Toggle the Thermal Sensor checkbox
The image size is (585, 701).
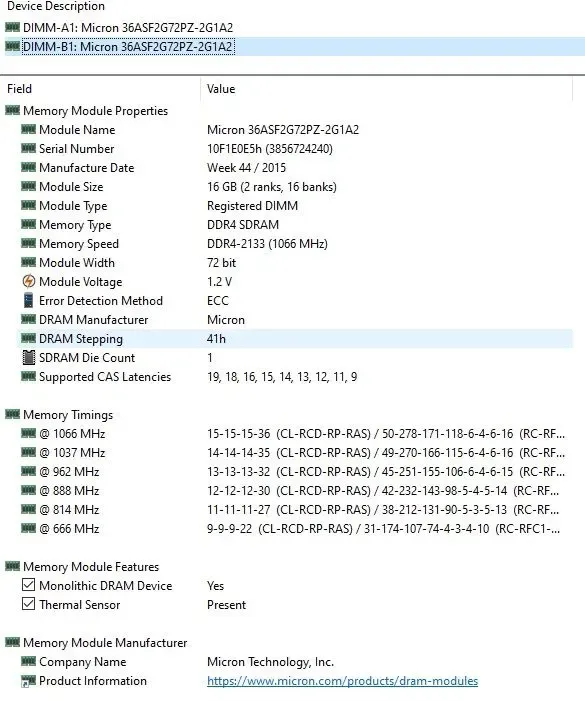pos(28,604)
